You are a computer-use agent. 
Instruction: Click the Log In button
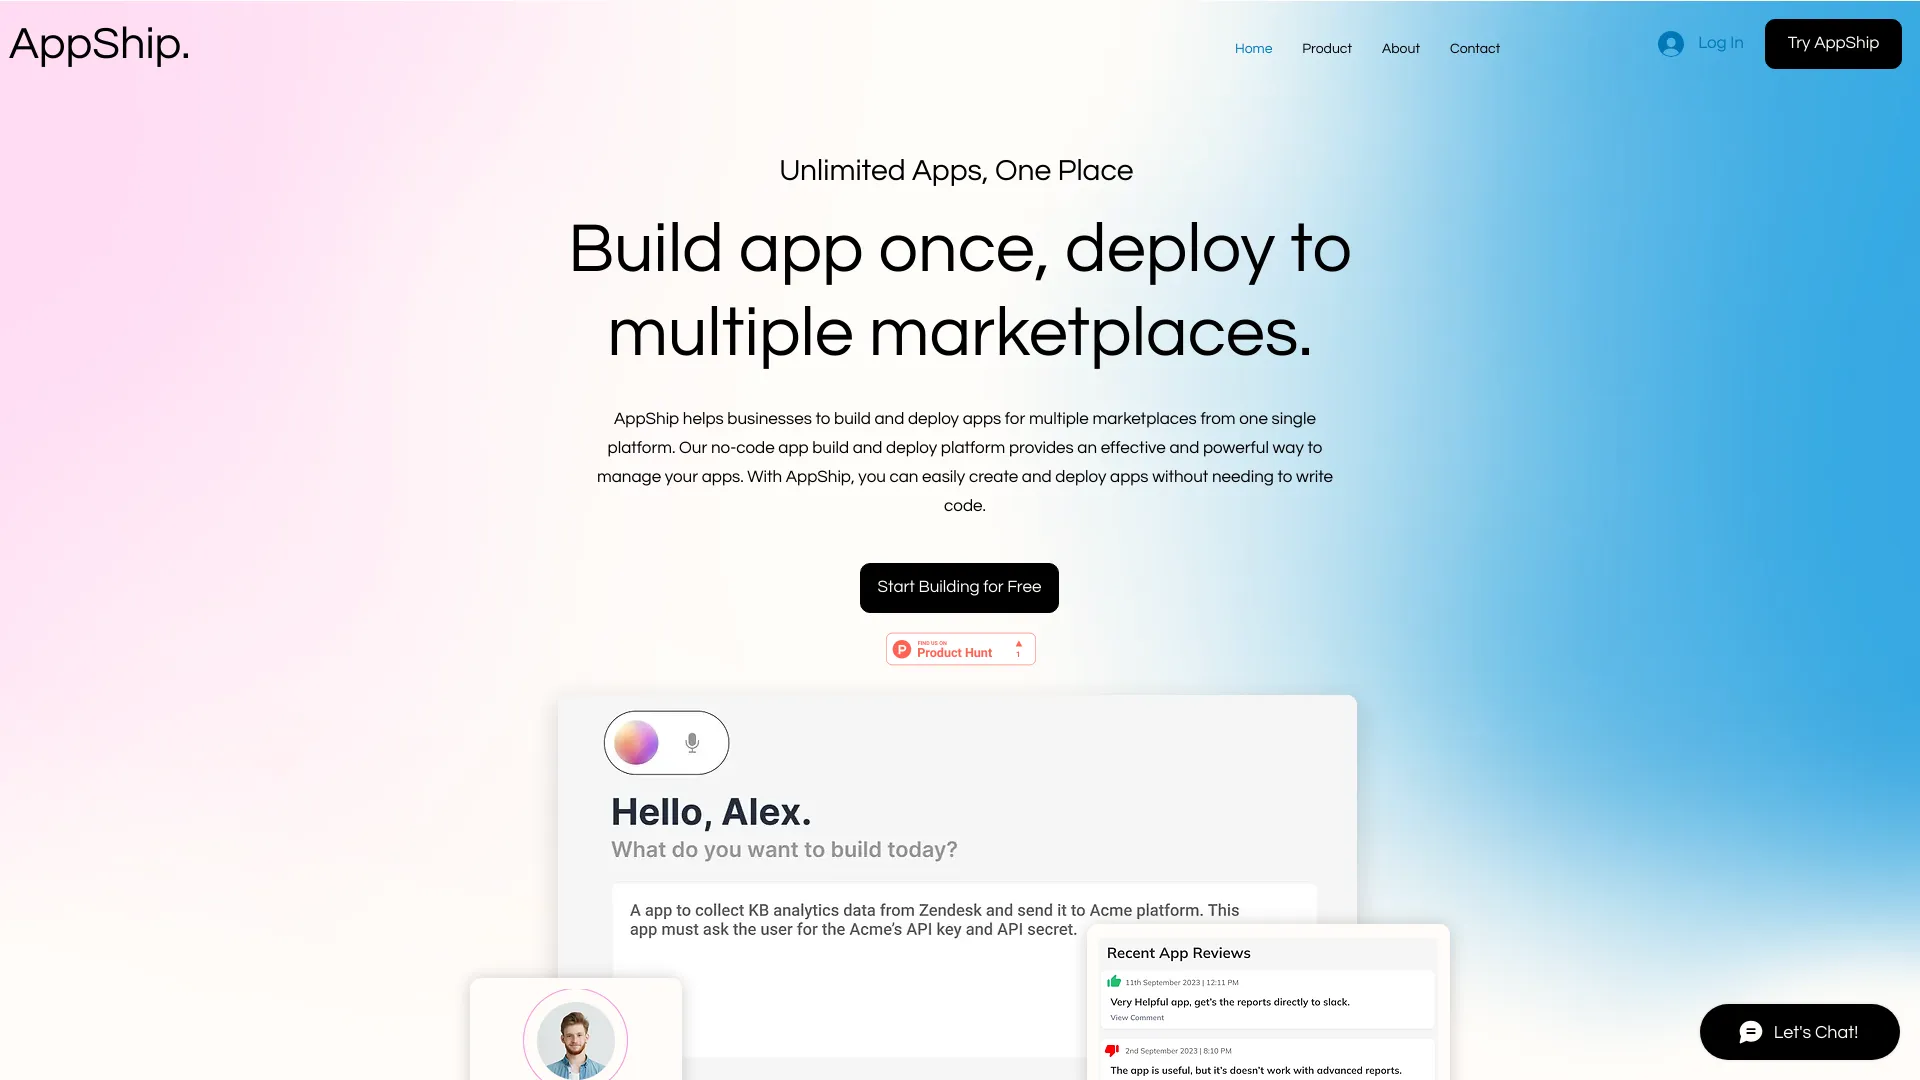pos(1700,42)
